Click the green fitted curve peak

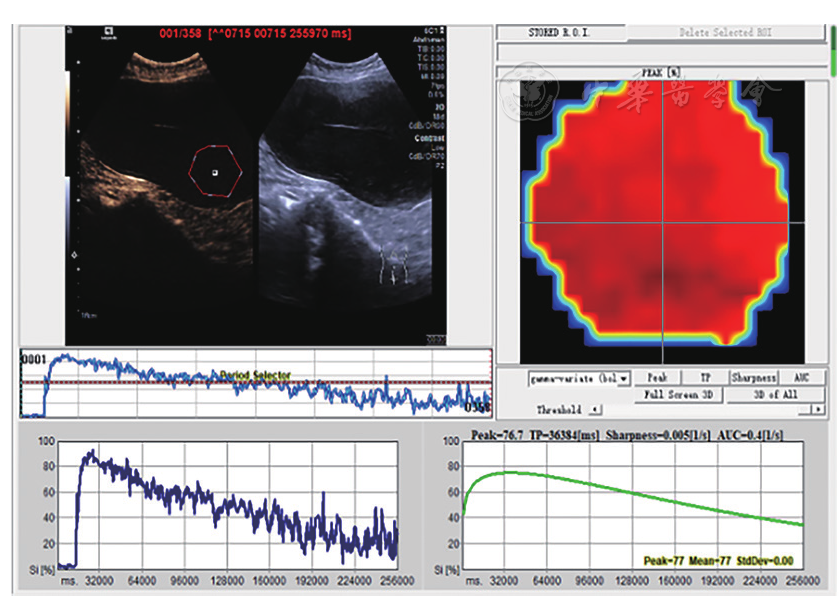coord(508,472)
